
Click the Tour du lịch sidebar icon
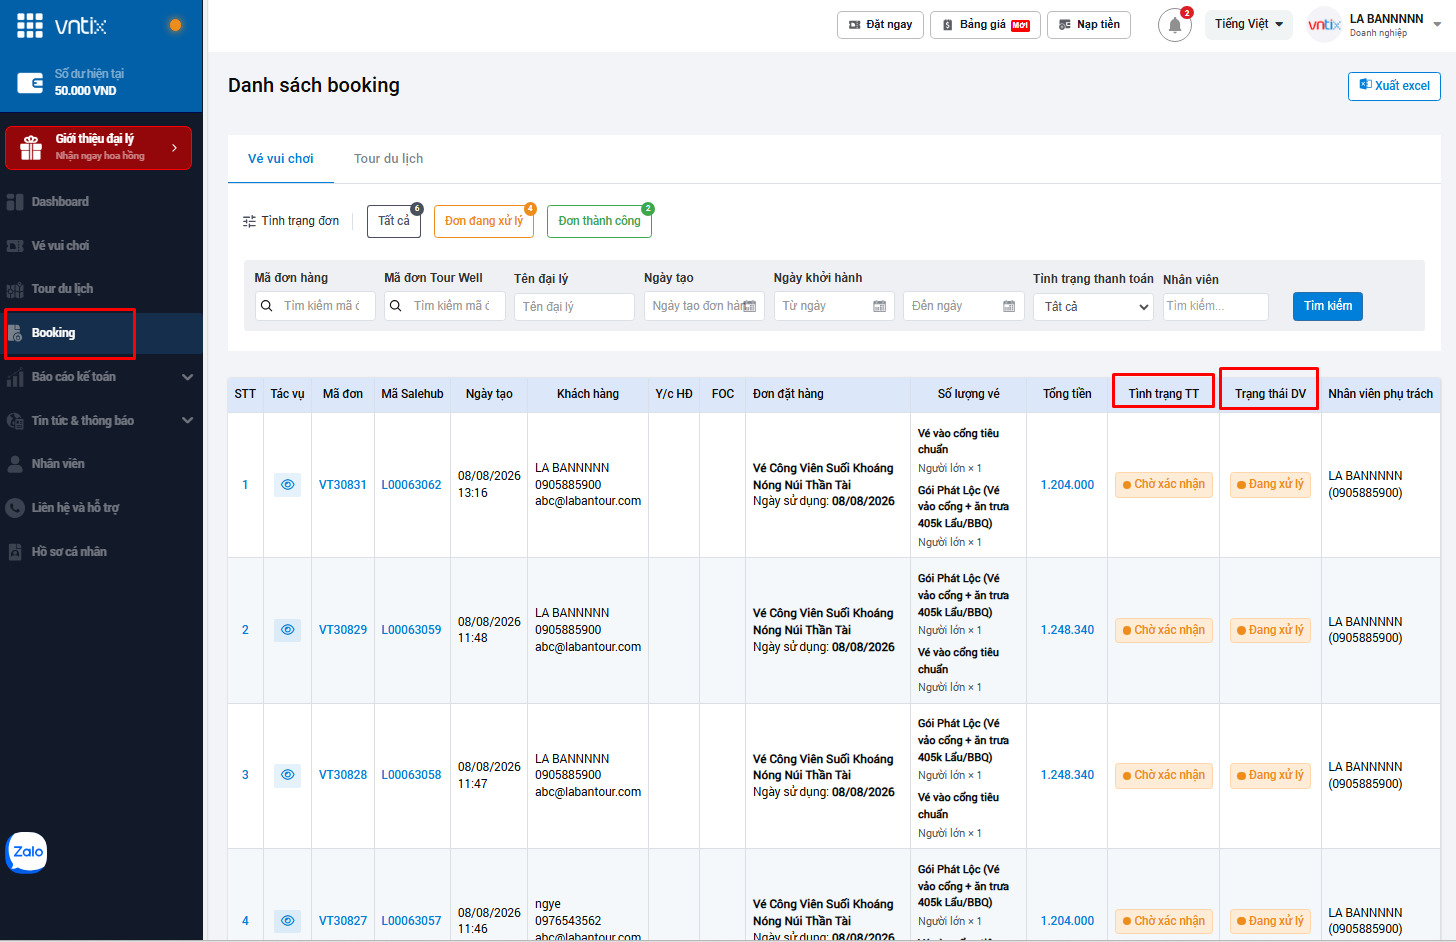click(x=15, y=289)
